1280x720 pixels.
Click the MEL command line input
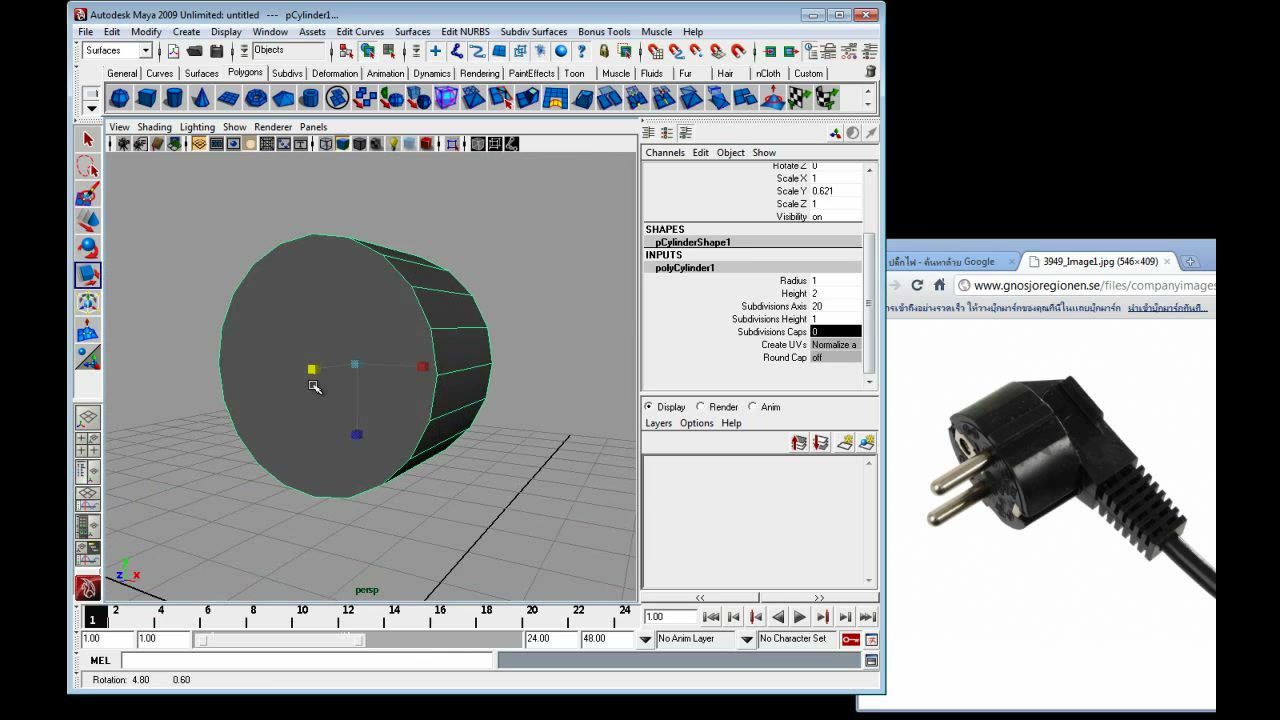(x=308, y=661)
